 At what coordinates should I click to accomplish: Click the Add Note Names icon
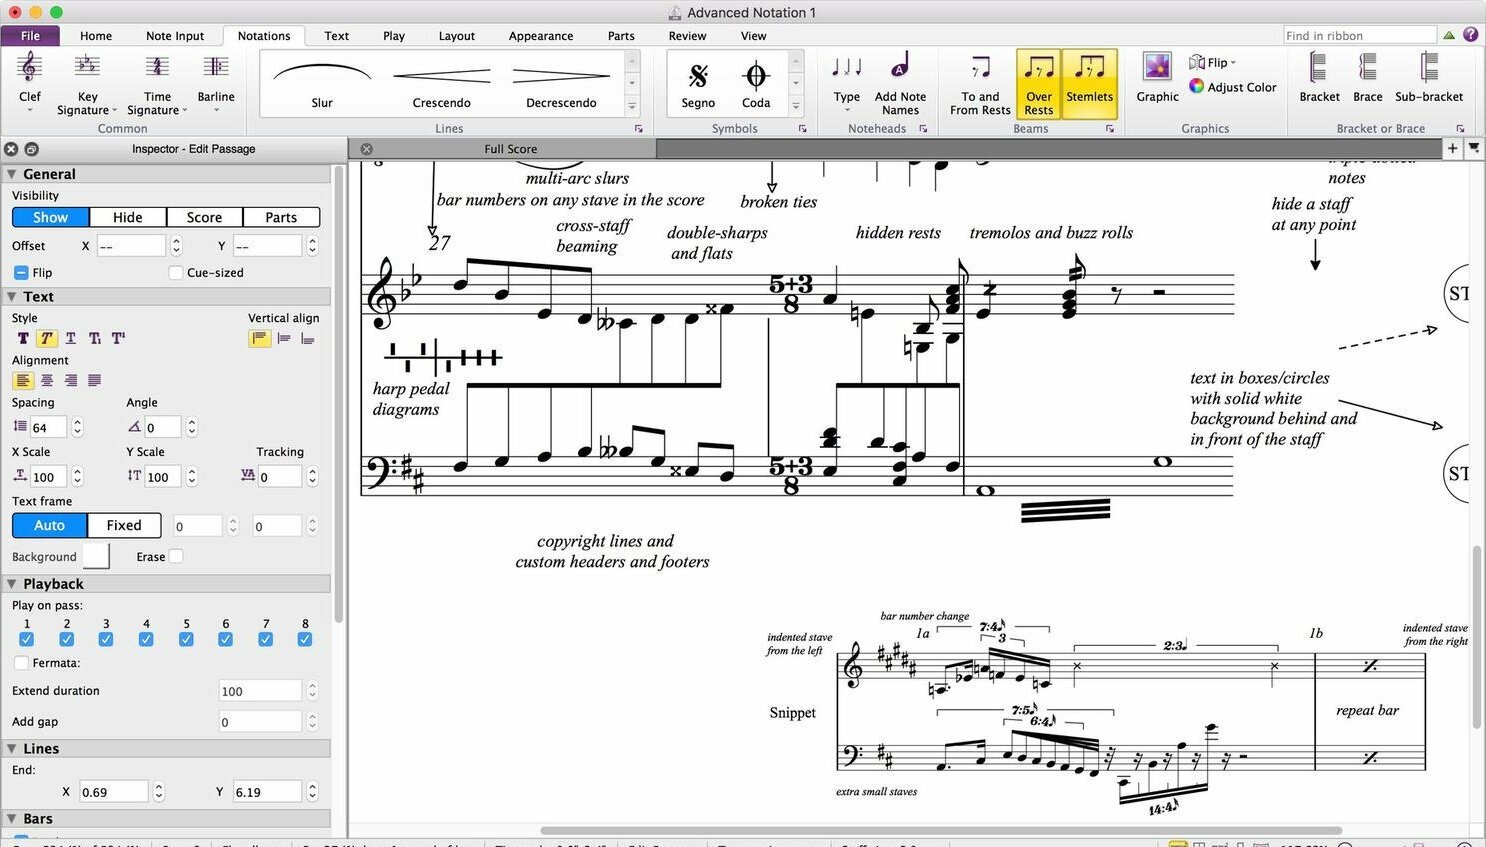pos(900,82)
